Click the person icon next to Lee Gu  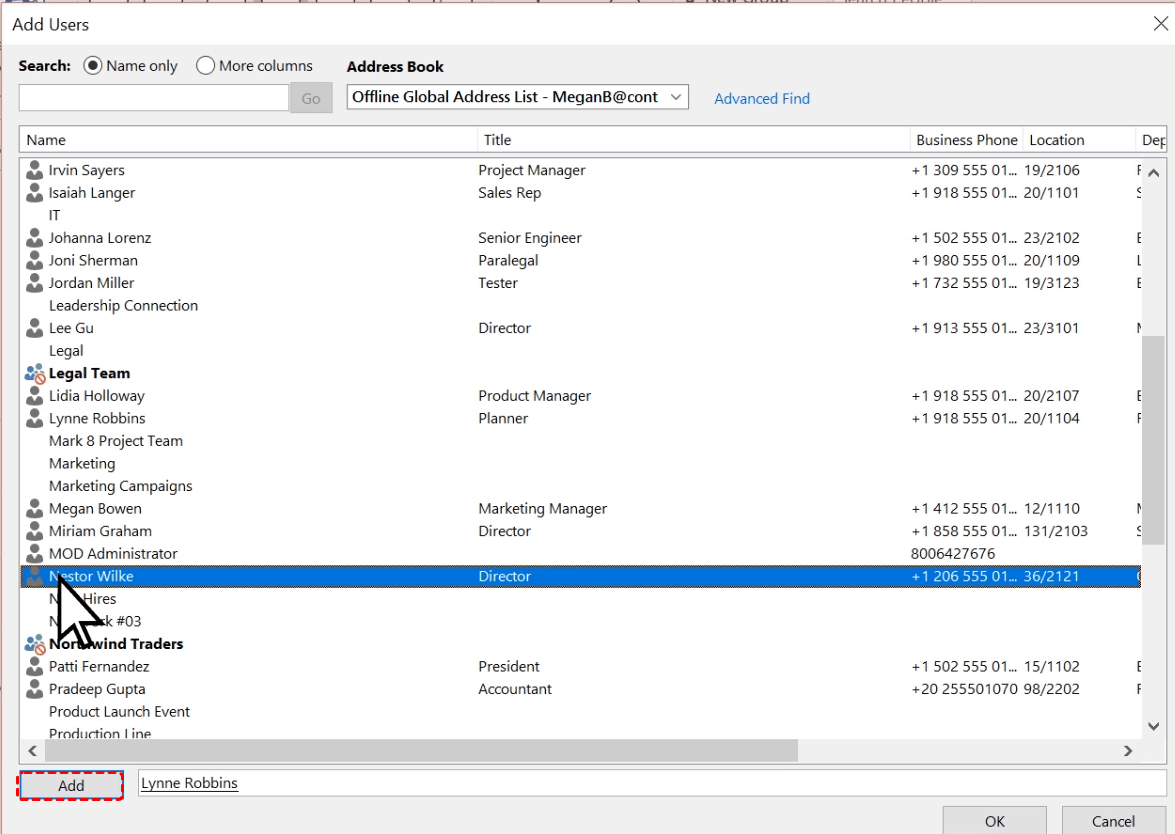click(35, 328)
